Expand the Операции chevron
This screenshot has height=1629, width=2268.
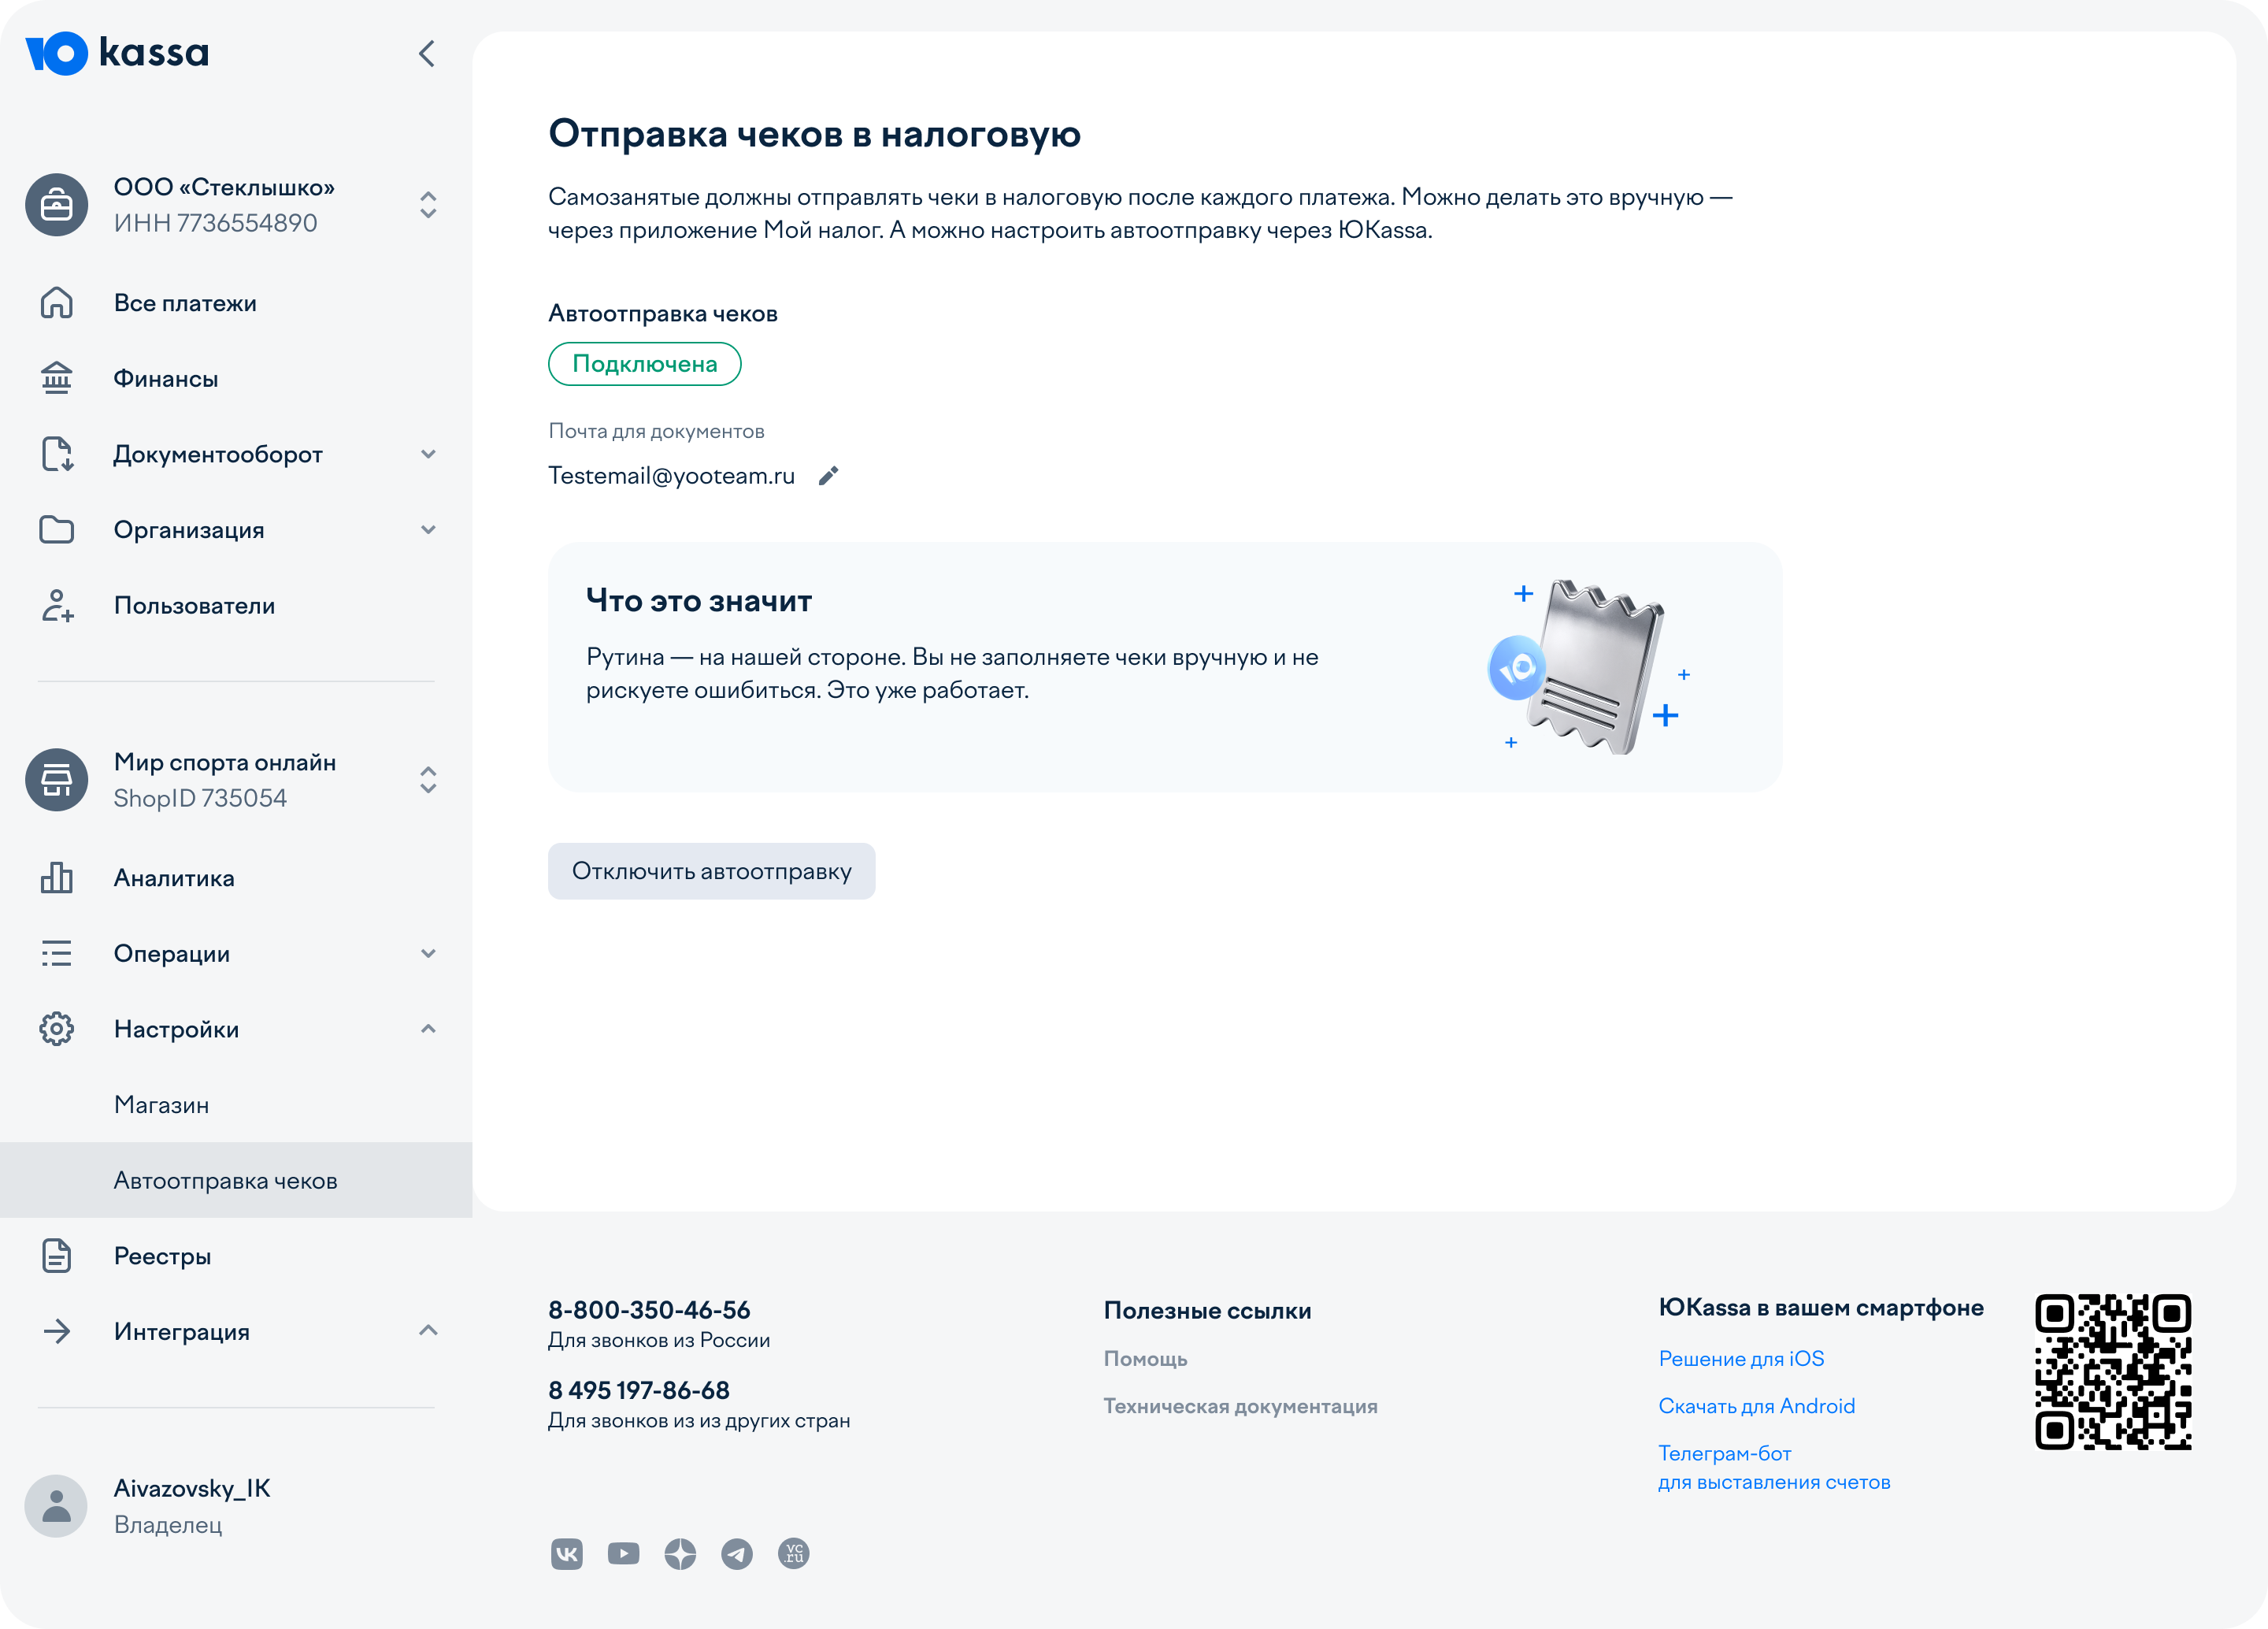(428, 954)
